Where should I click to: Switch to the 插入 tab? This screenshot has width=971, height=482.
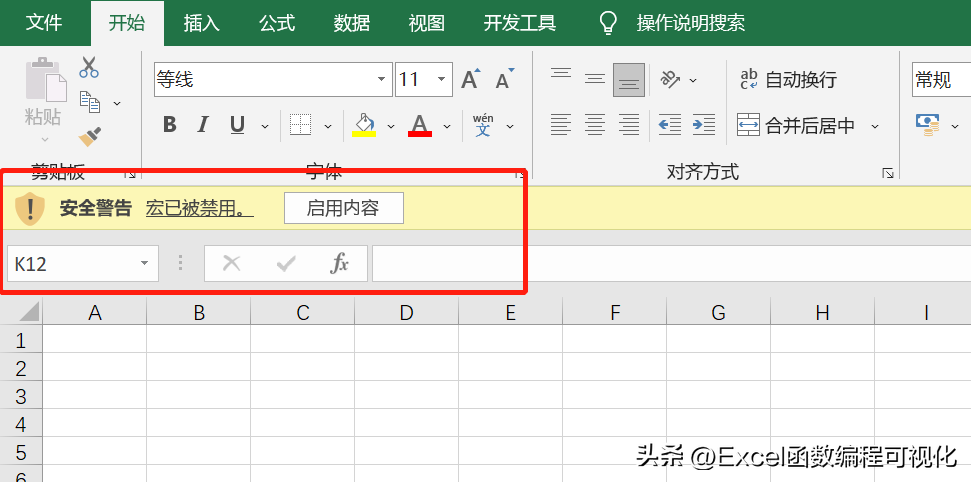202,23
